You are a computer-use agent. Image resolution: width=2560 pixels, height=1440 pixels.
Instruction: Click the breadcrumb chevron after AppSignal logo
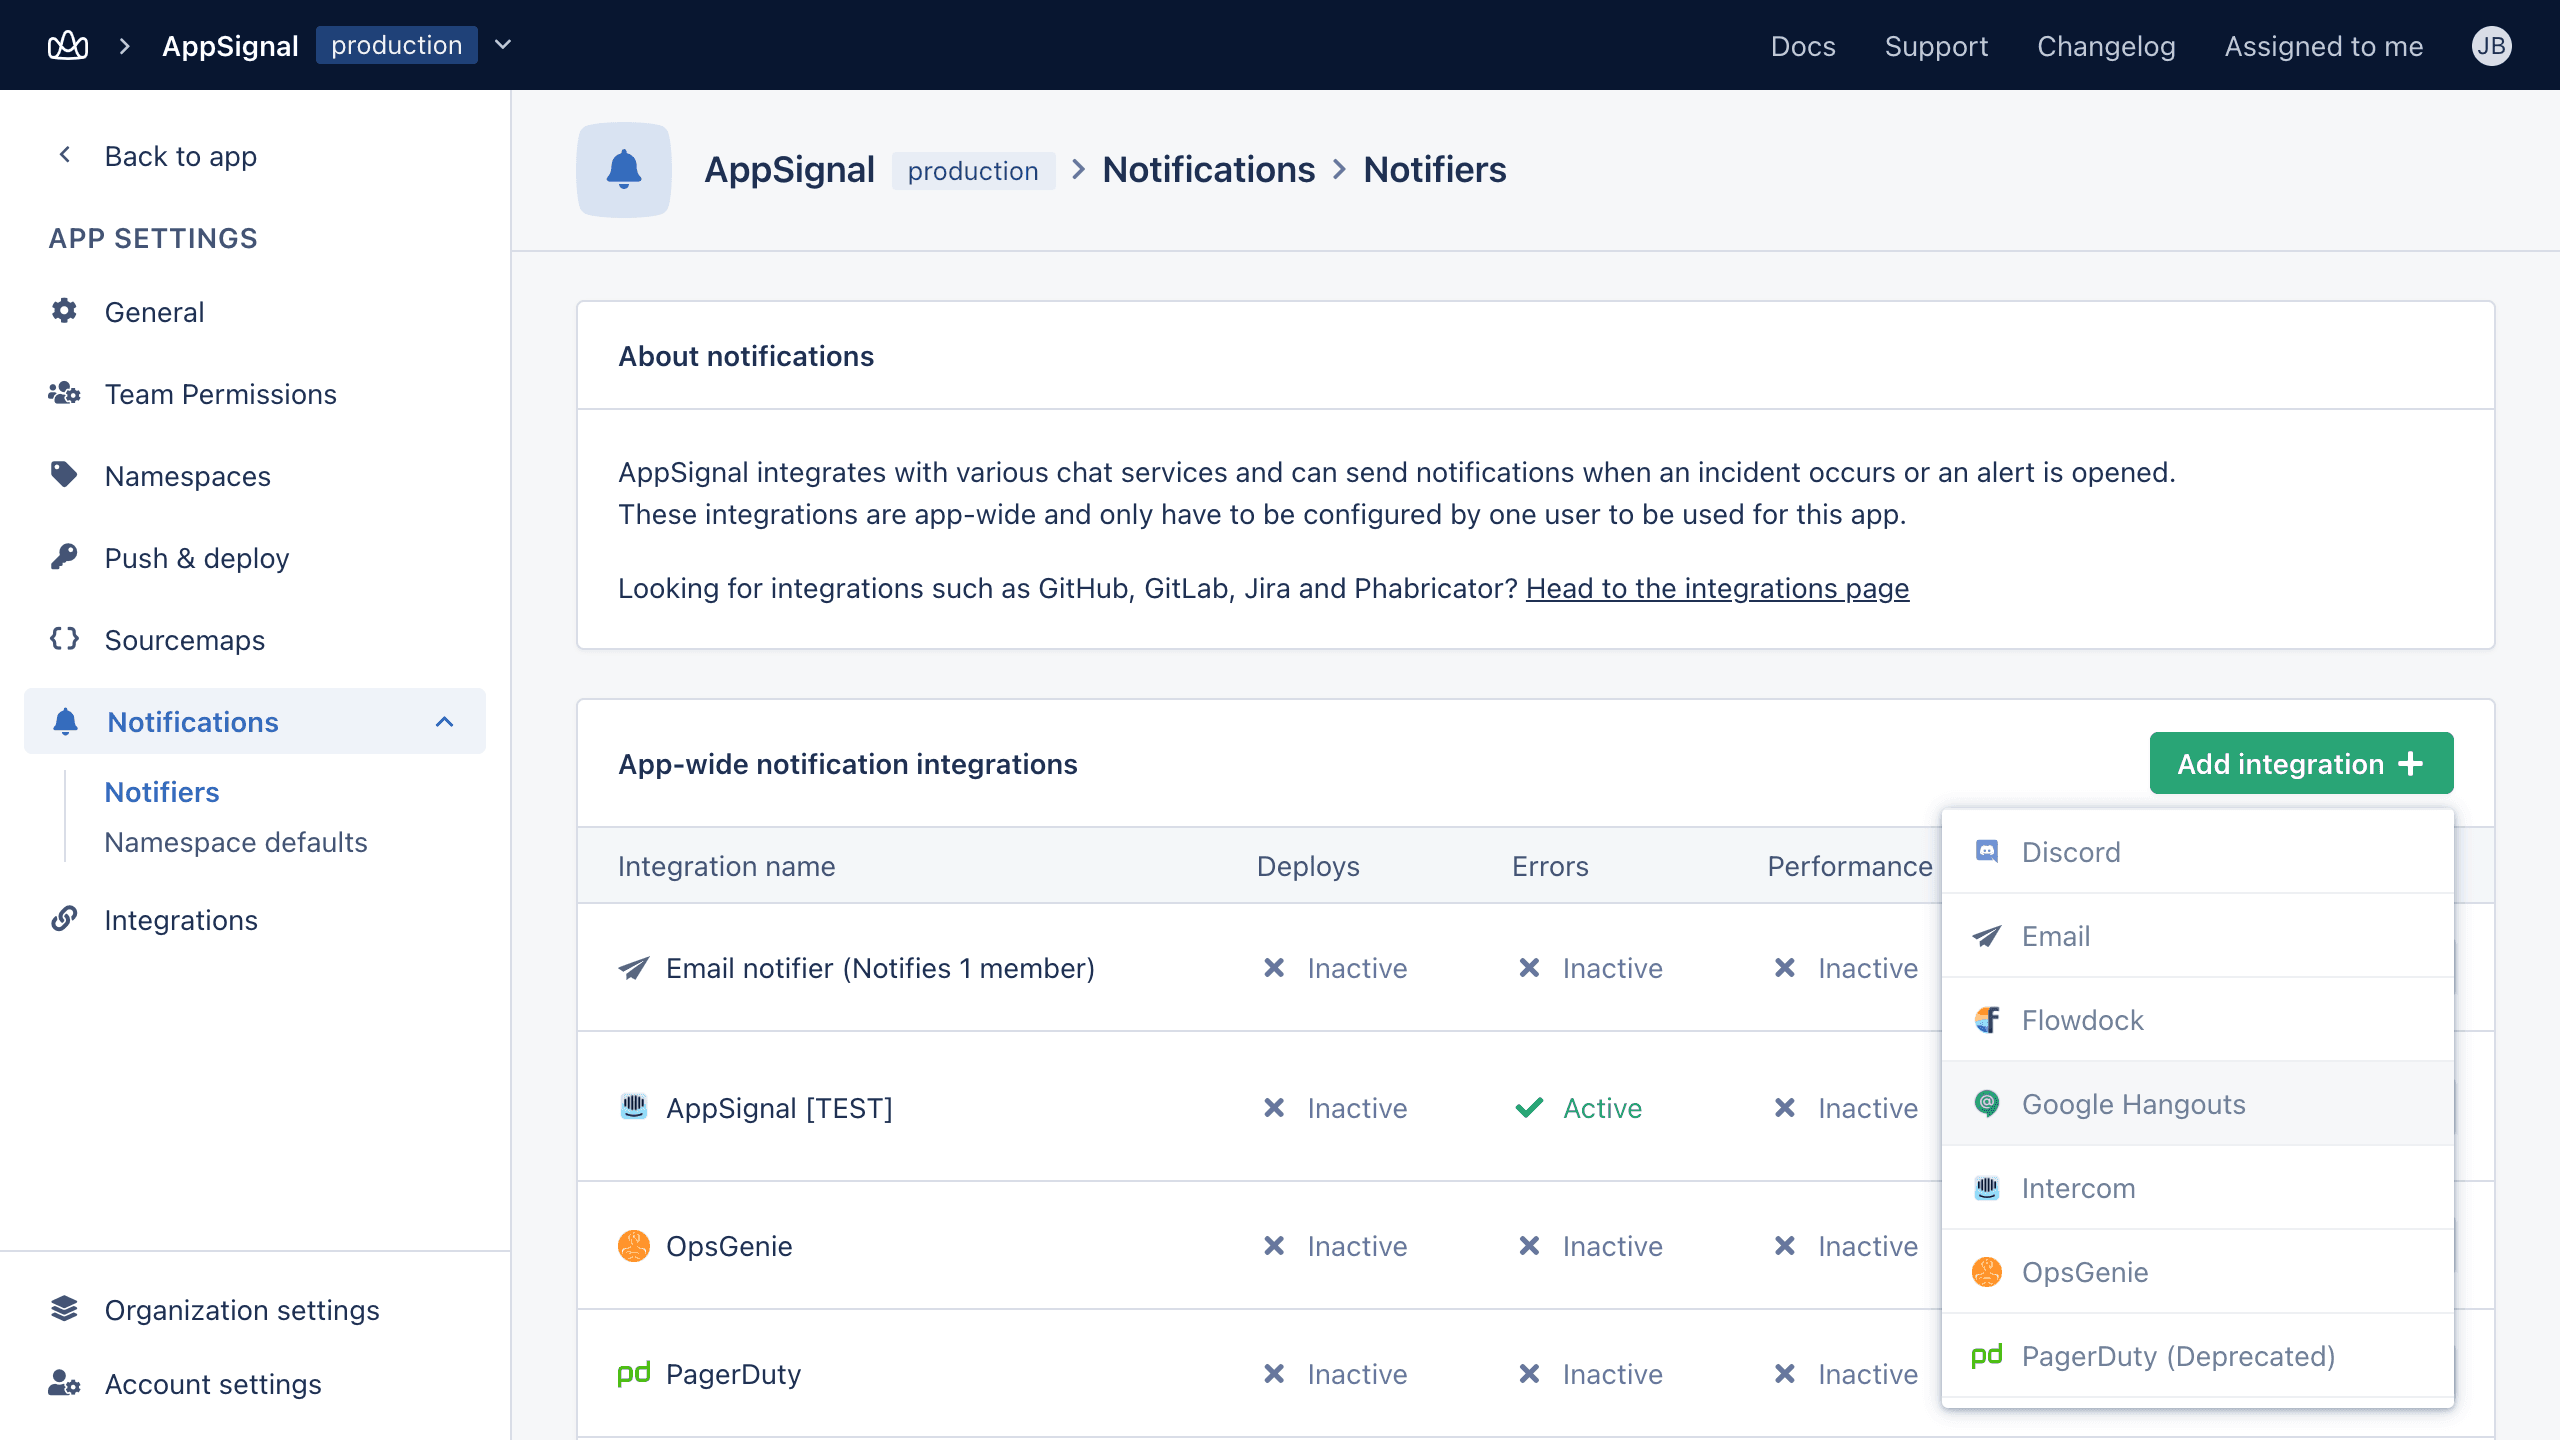click(x=125, y=46)
